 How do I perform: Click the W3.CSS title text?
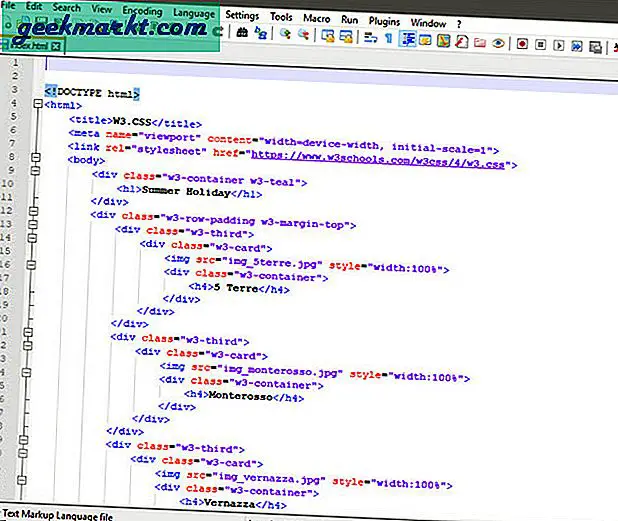point(132,121)
